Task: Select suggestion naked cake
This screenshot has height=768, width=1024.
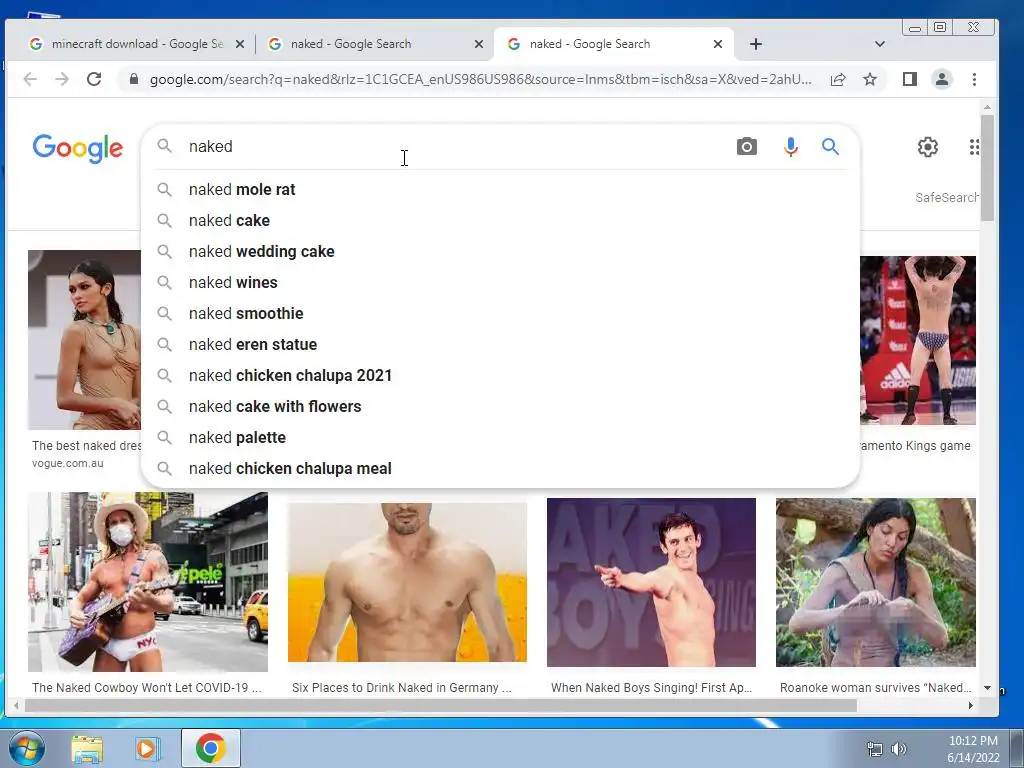Action: click(500, 221)
